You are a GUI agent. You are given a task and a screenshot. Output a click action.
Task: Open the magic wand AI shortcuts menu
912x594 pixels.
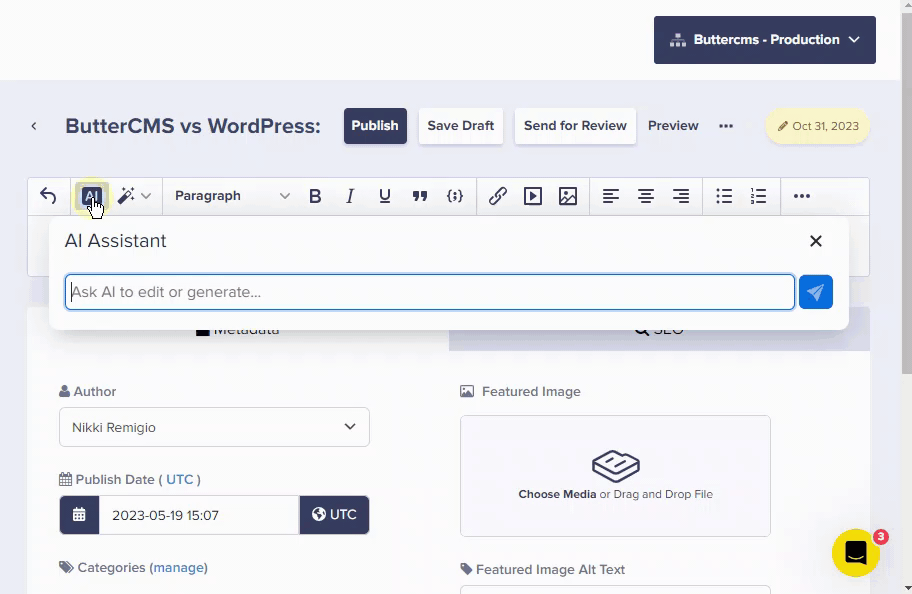134,196
